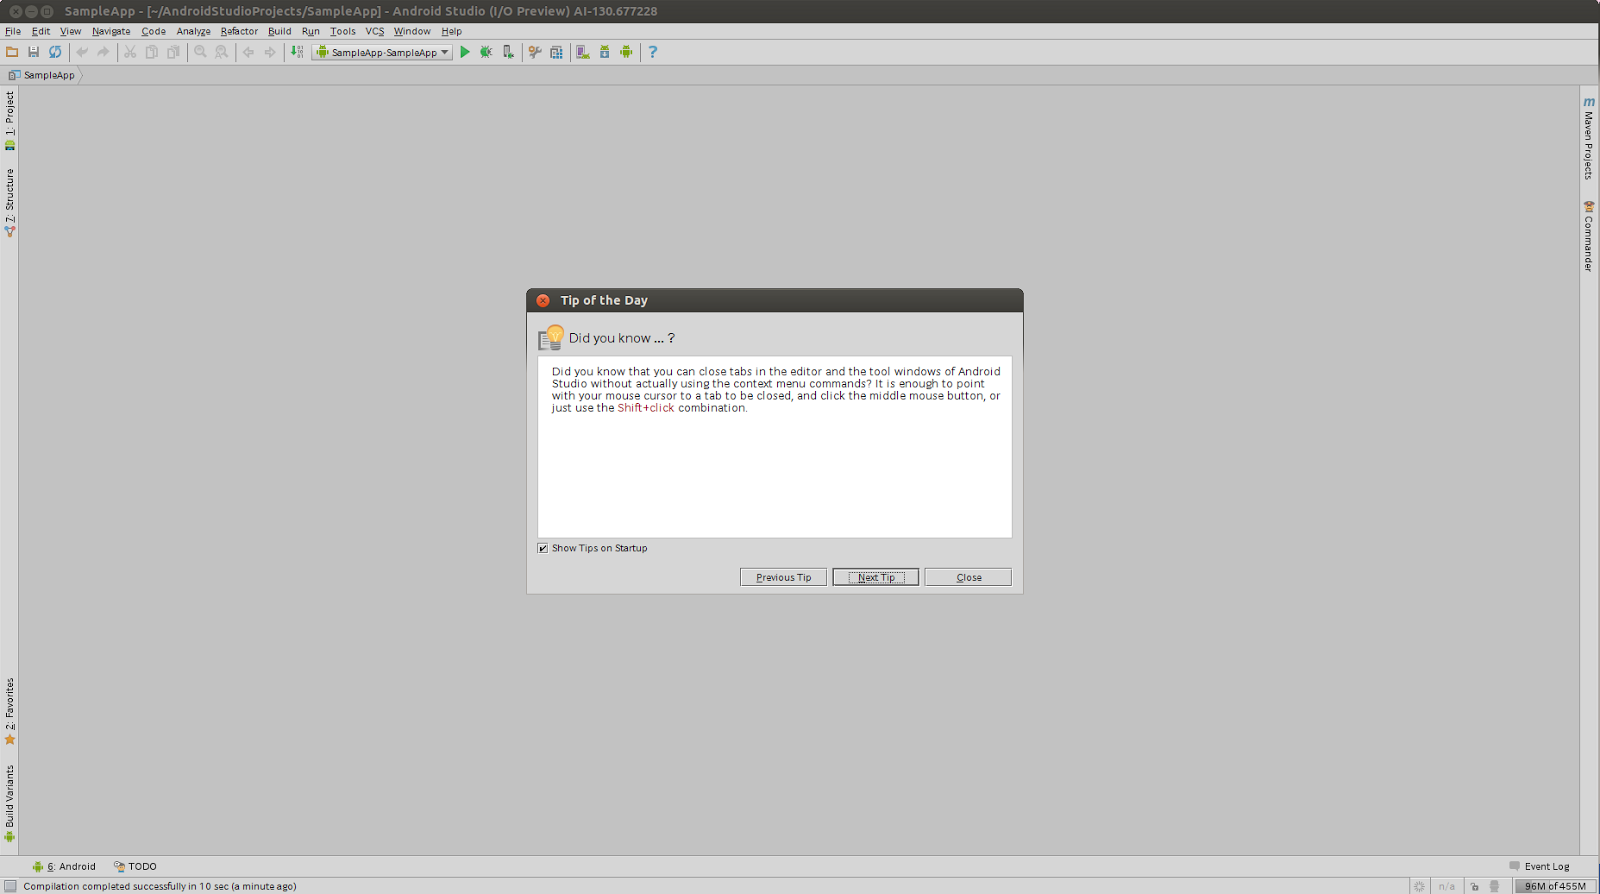Uncheck Show Tips on Startup
This screenshot has width=1600, height=894.
click(543, 548)
